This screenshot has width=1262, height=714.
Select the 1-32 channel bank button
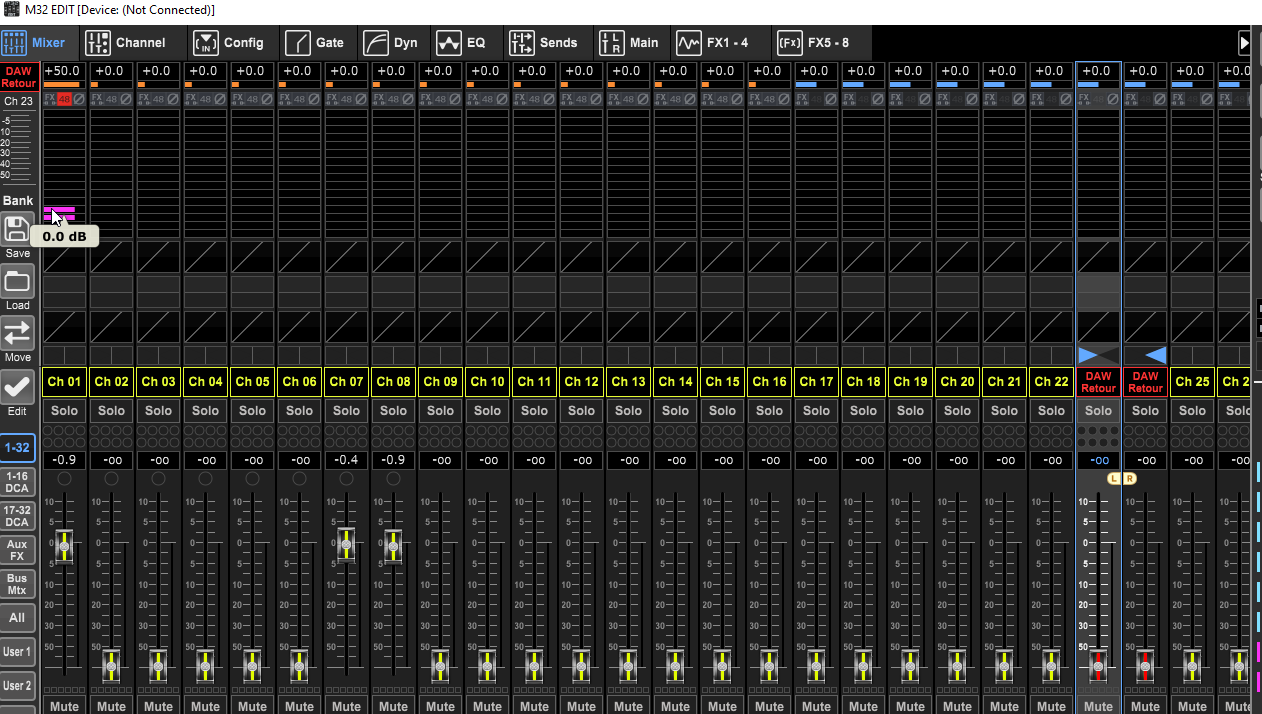17,448
